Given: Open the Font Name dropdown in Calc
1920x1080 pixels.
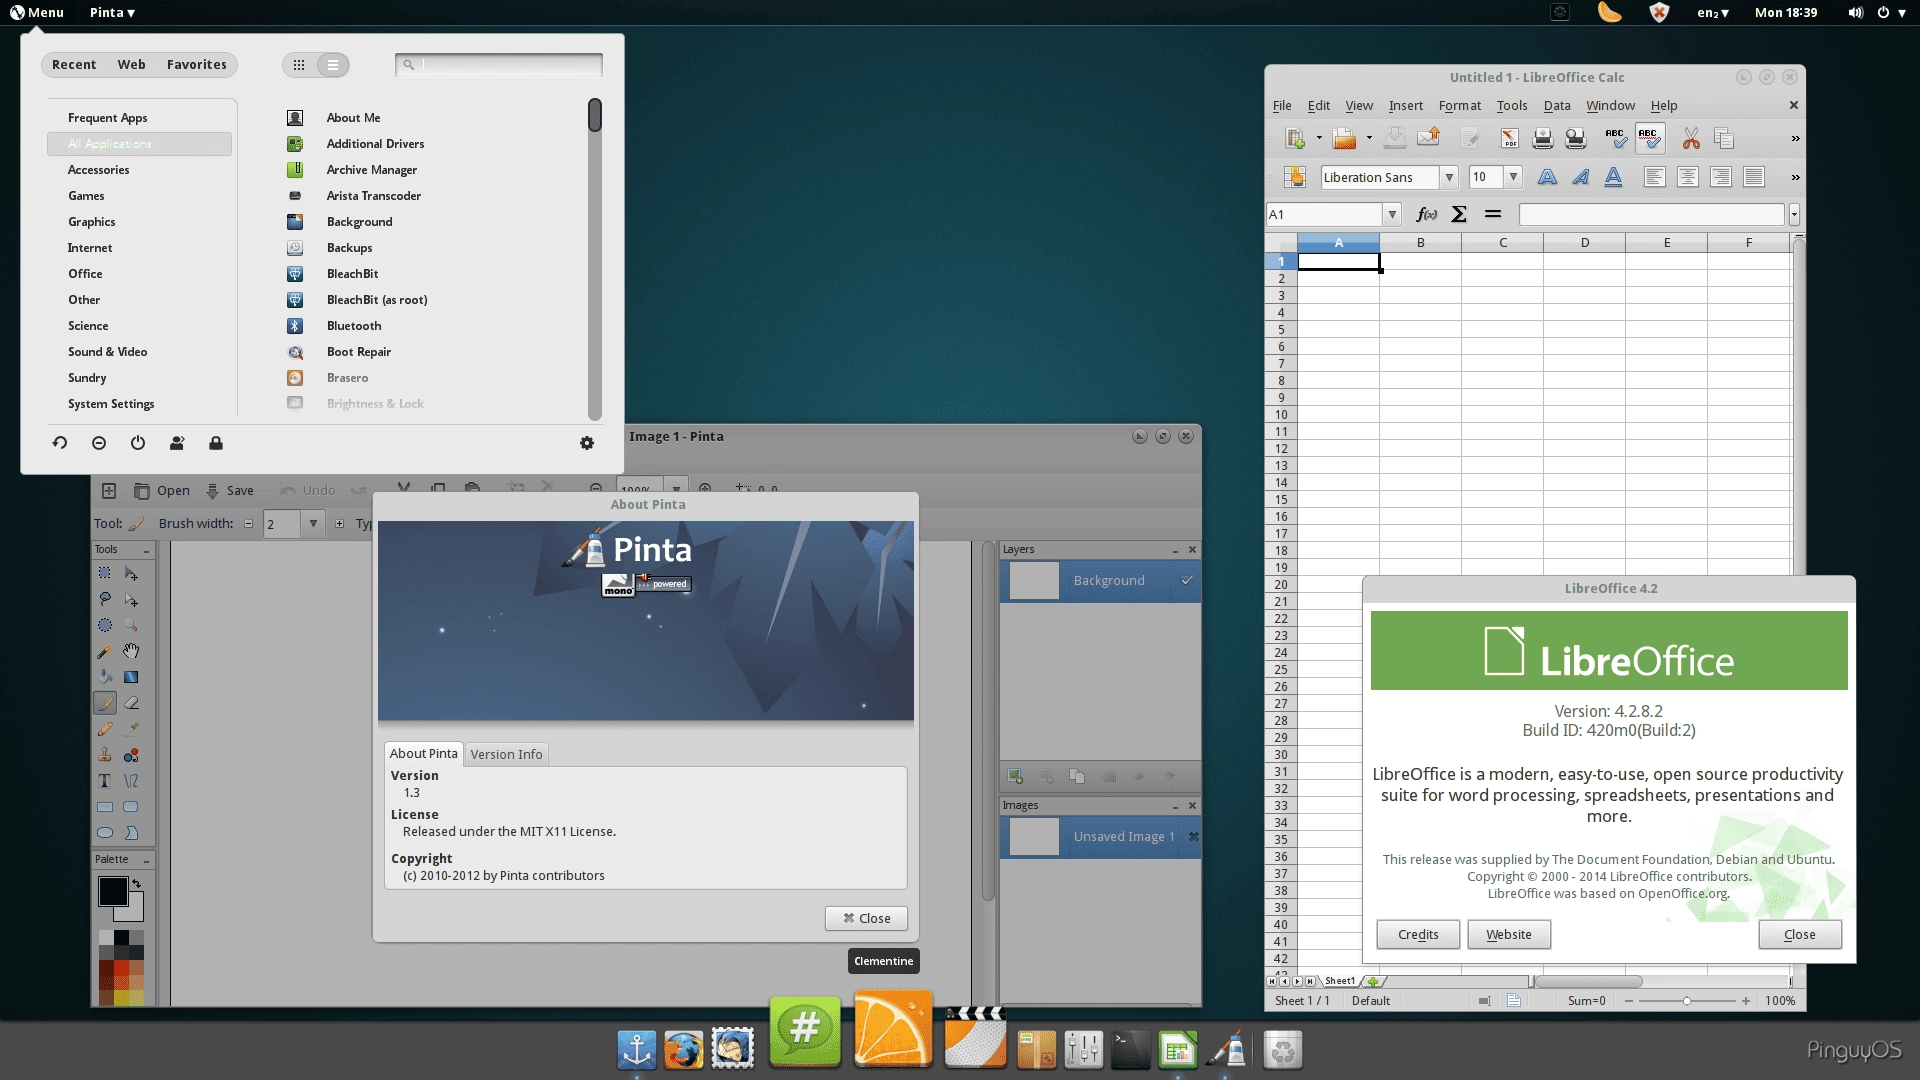Looking at the screenshot, I should tap(1449, 177).
